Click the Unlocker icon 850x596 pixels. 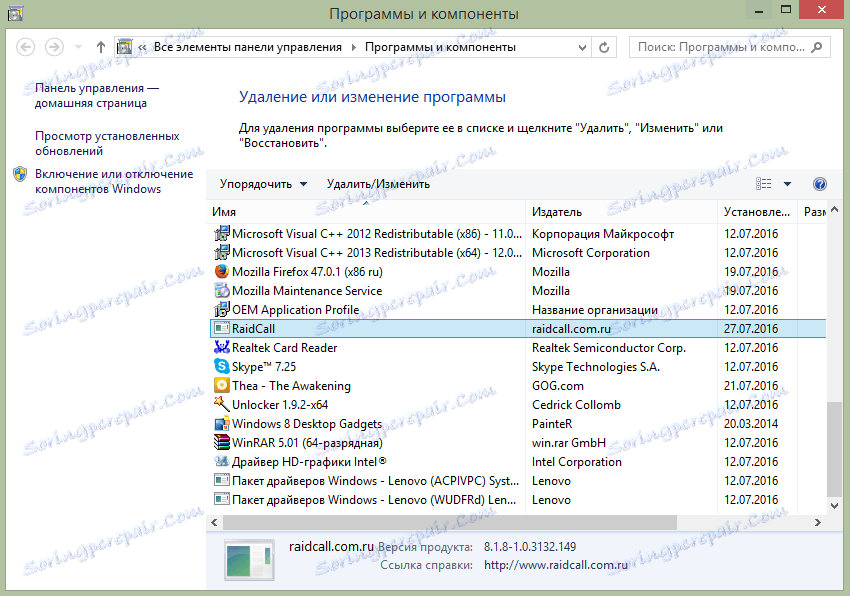(222, 404)
